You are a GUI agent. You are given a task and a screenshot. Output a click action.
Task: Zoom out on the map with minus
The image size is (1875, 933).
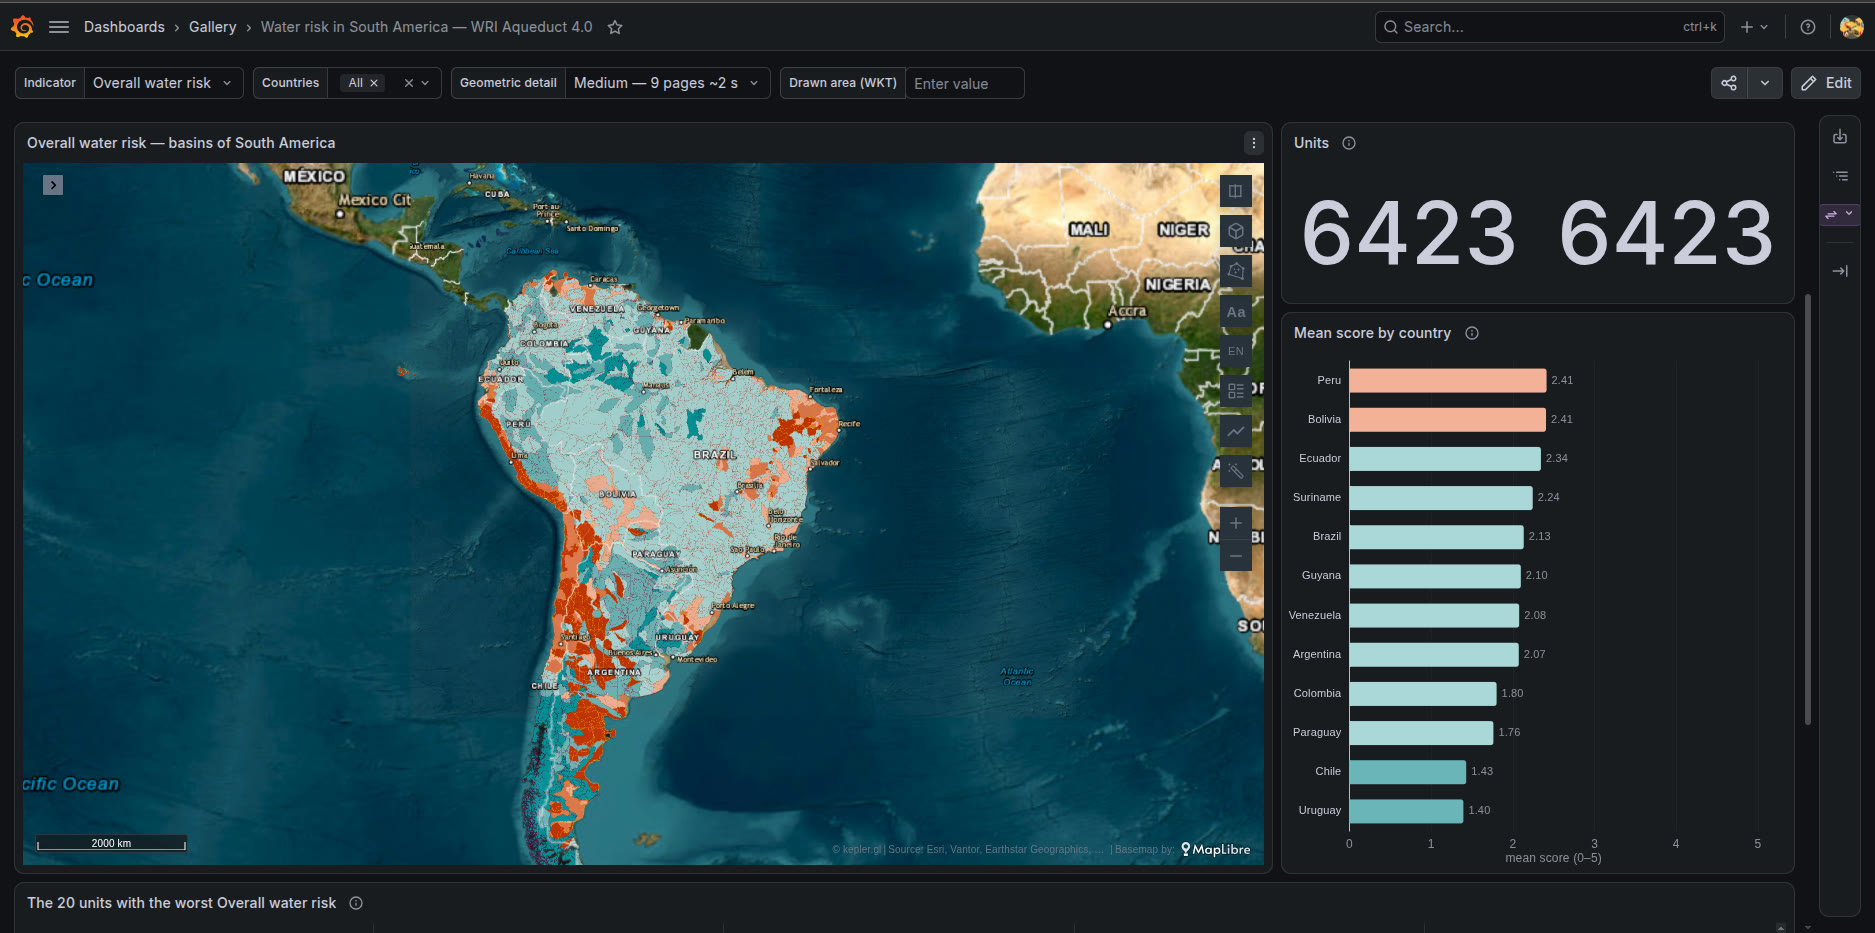(x=1236, y=556)
